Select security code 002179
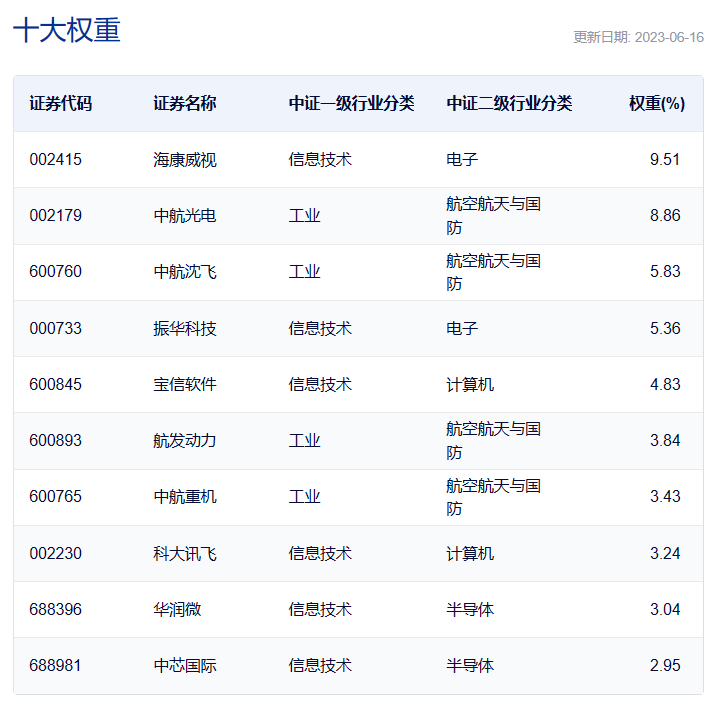Screen dimensions: 724x708 pyautogui.click(x=55, y=216)
